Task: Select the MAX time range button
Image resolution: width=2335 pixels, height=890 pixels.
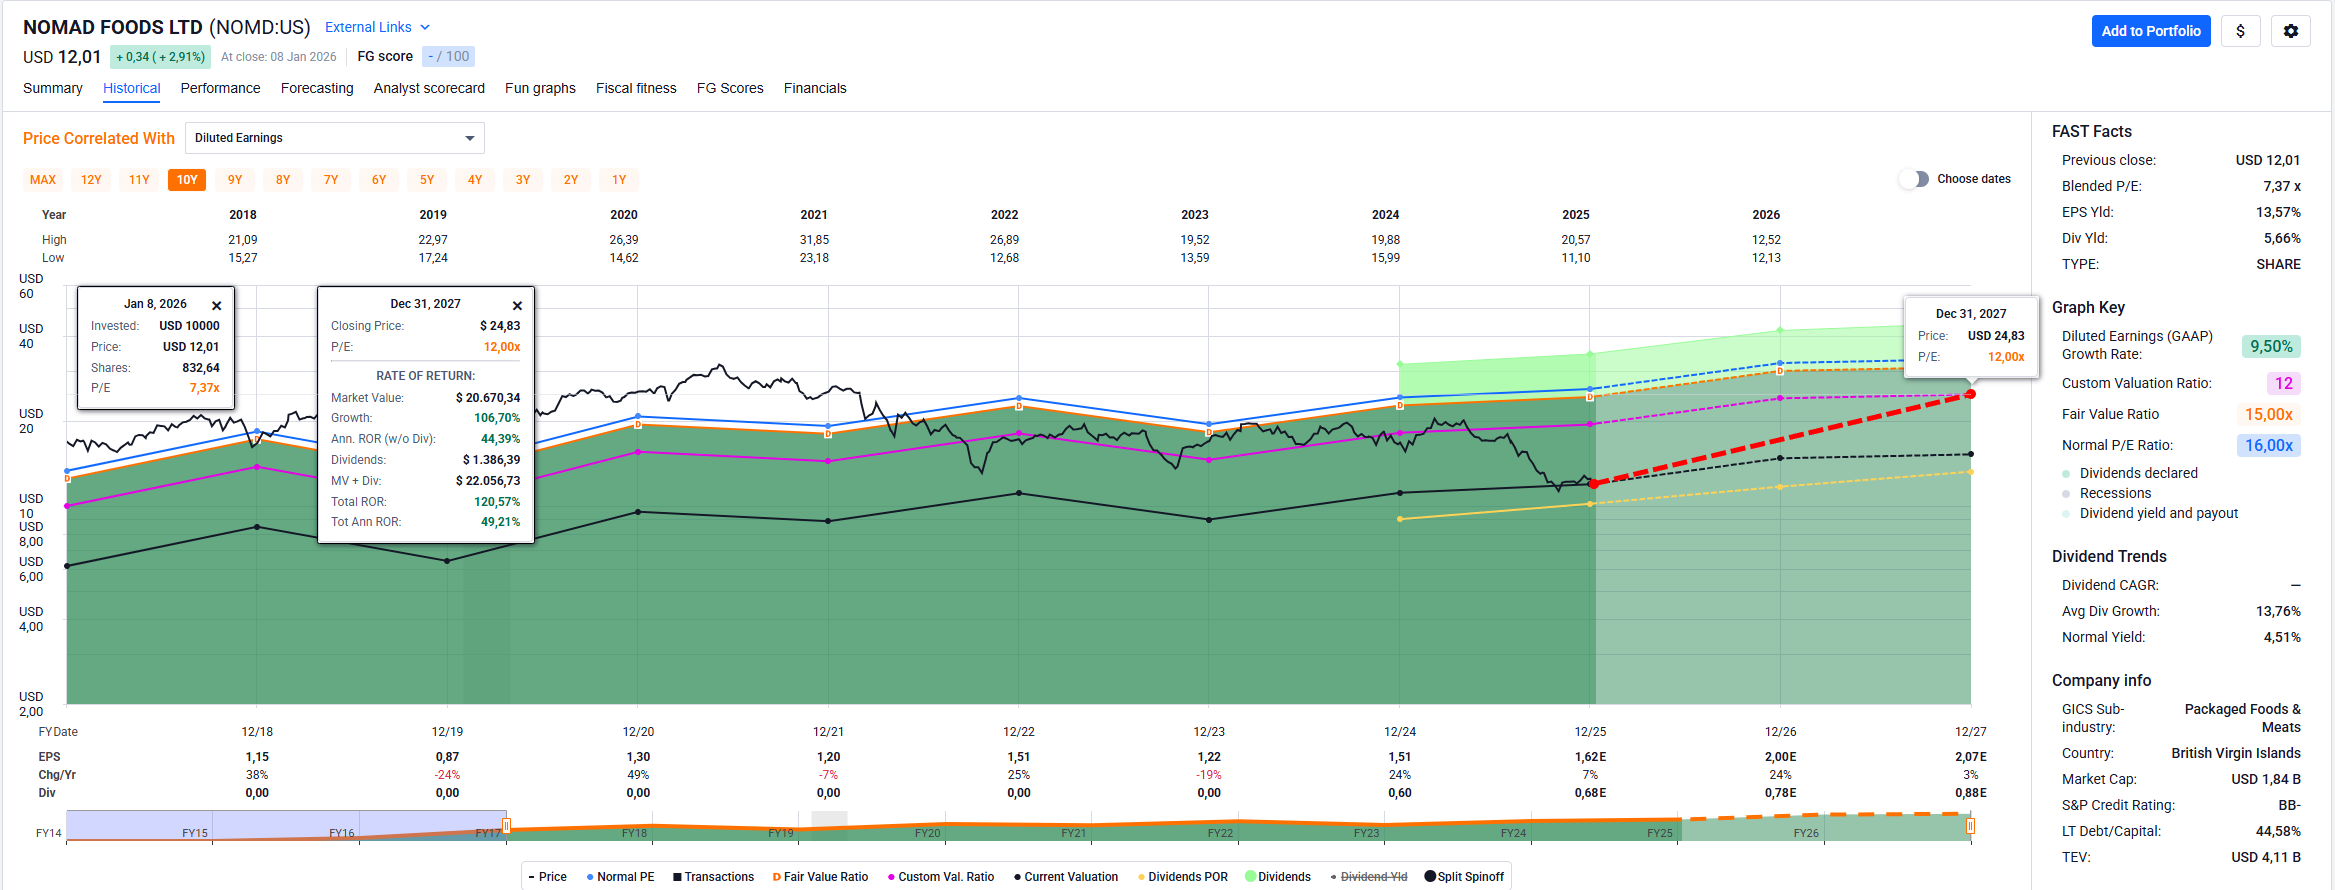Action: tap(43, 180)
